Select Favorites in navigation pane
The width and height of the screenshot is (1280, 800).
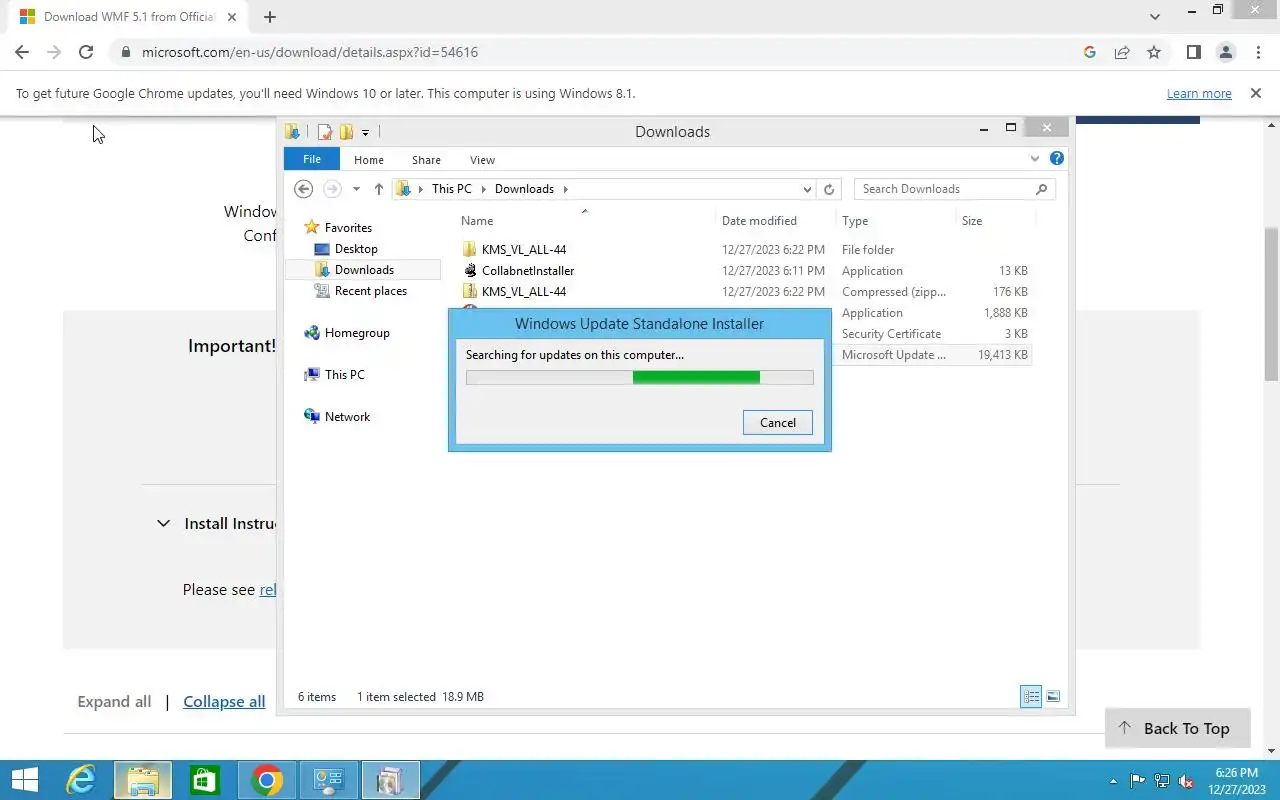[347, 228]
